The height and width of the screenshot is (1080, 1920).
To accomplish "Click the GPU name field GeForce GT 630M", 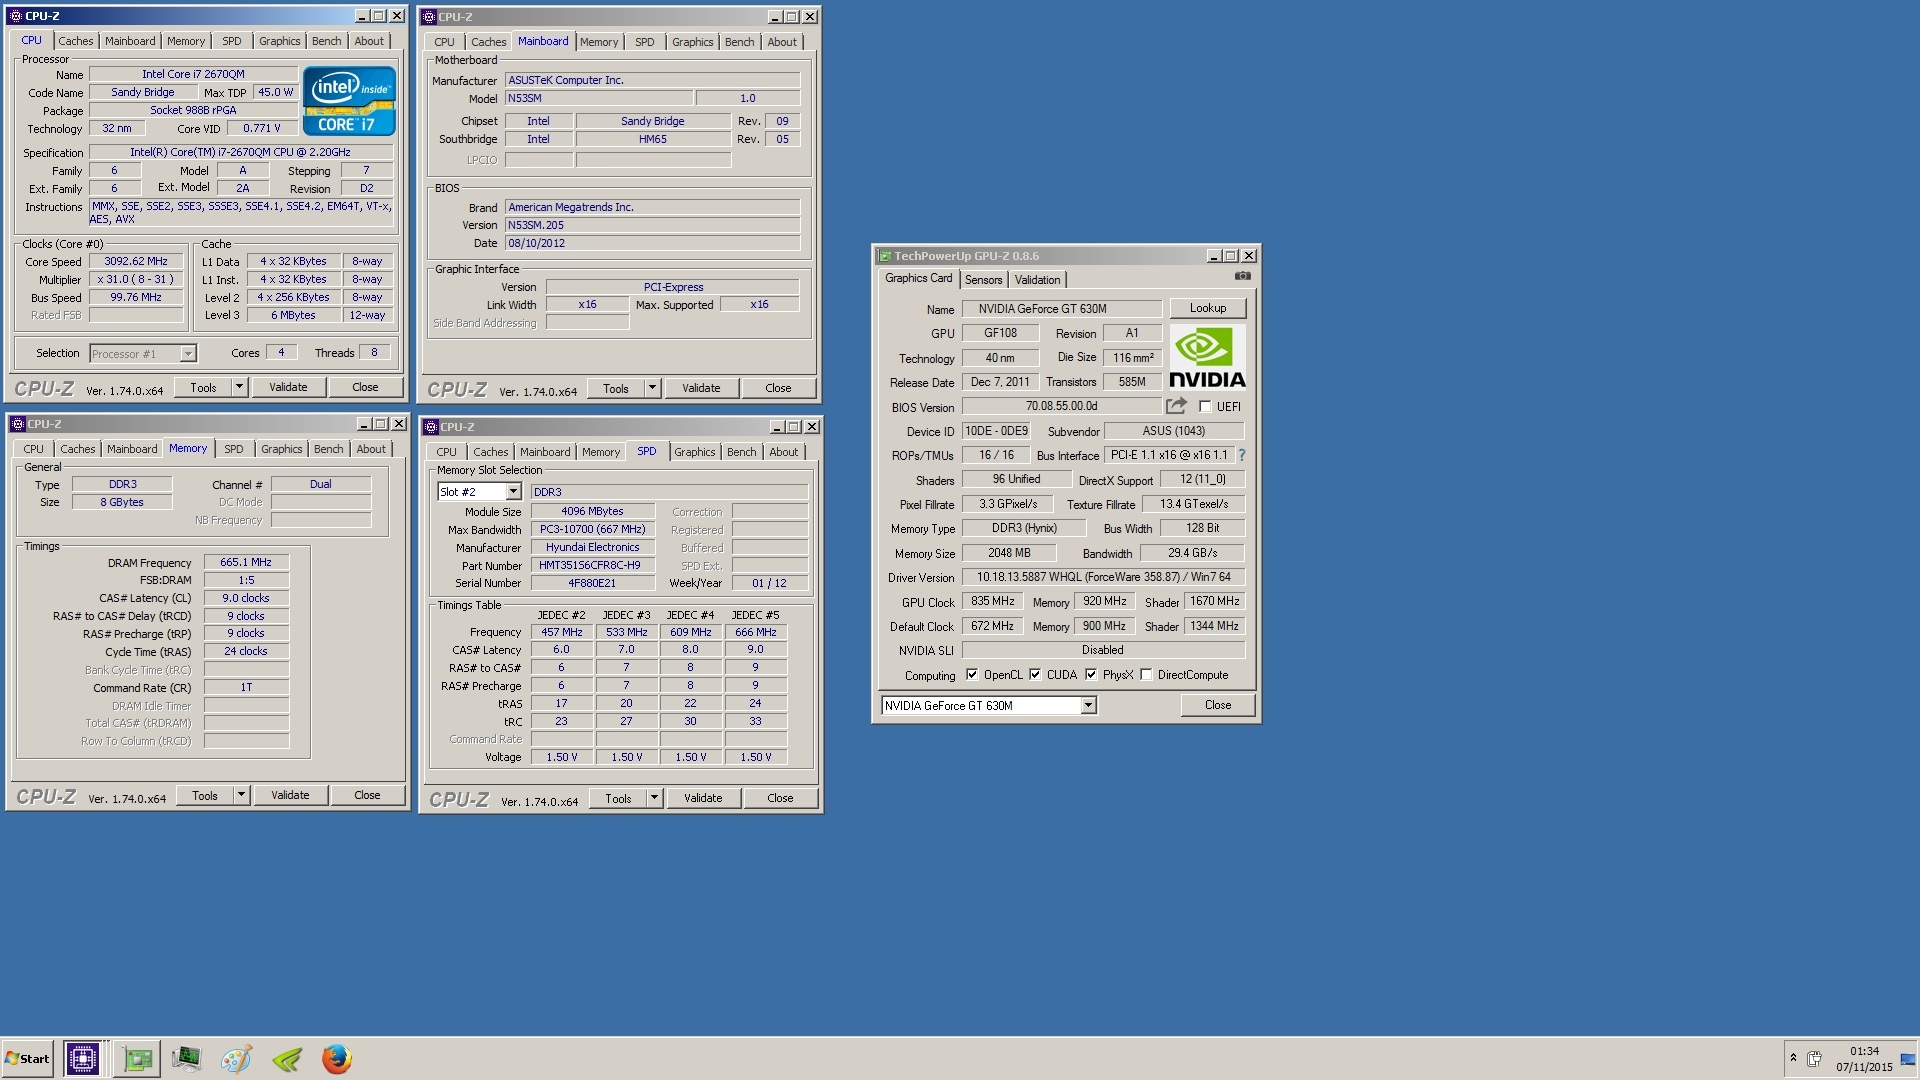I will pos(1062,309).
